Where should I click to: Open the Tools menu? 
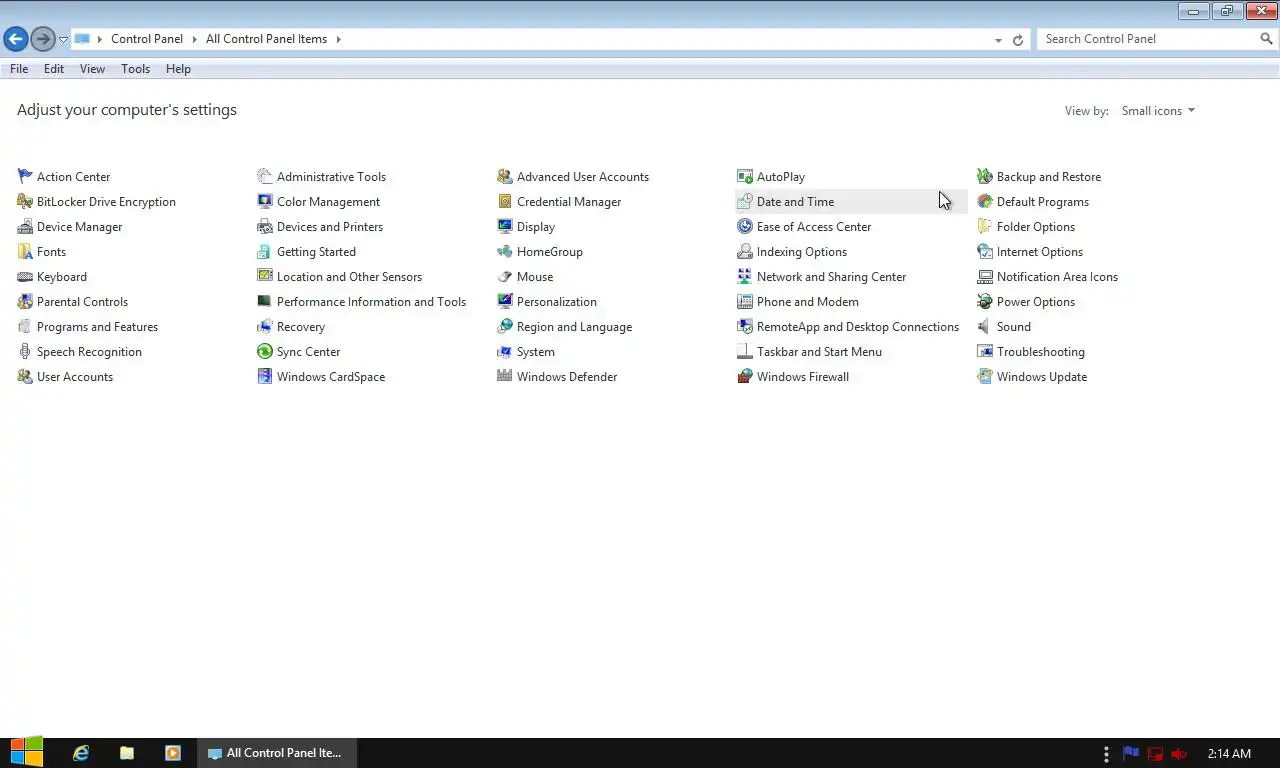[135, 69]
